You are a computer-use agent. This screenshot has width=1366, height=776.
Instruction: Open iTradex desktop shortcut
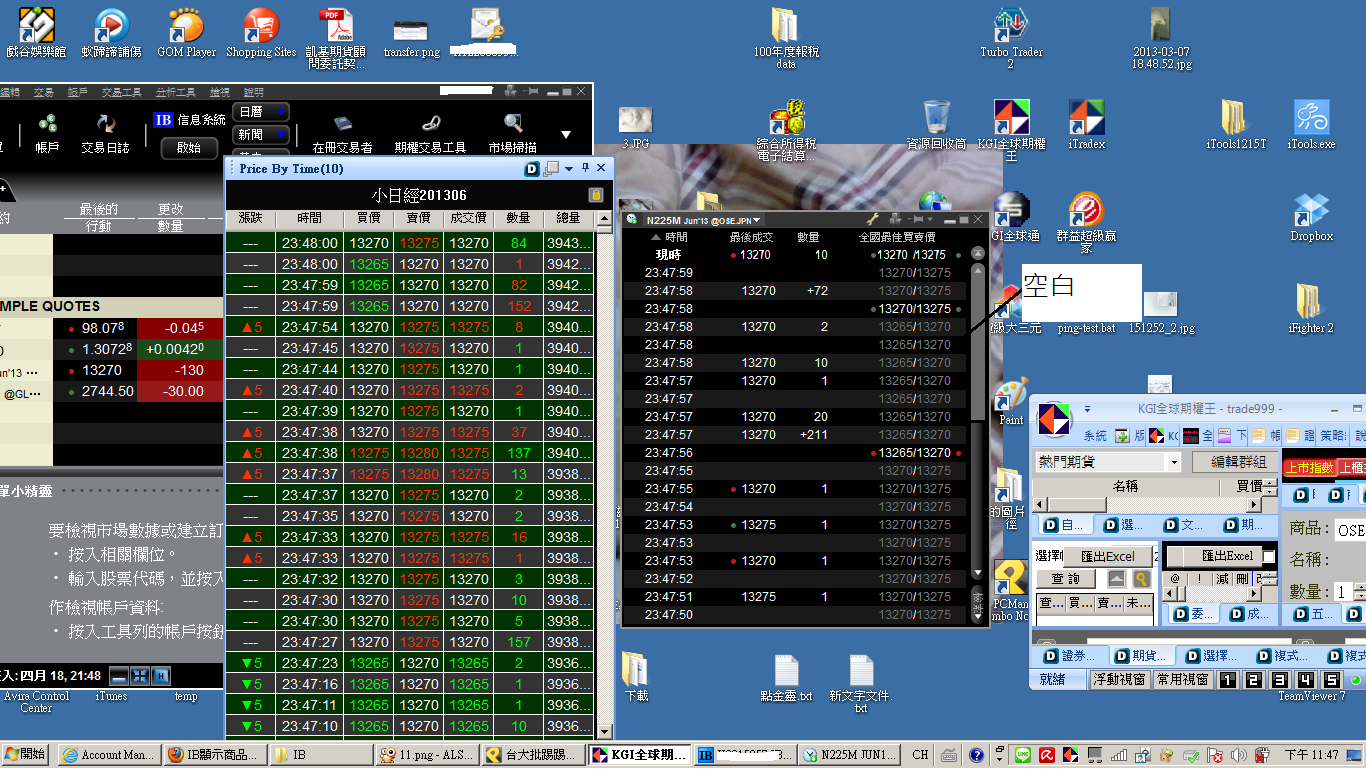[1086, 125]
